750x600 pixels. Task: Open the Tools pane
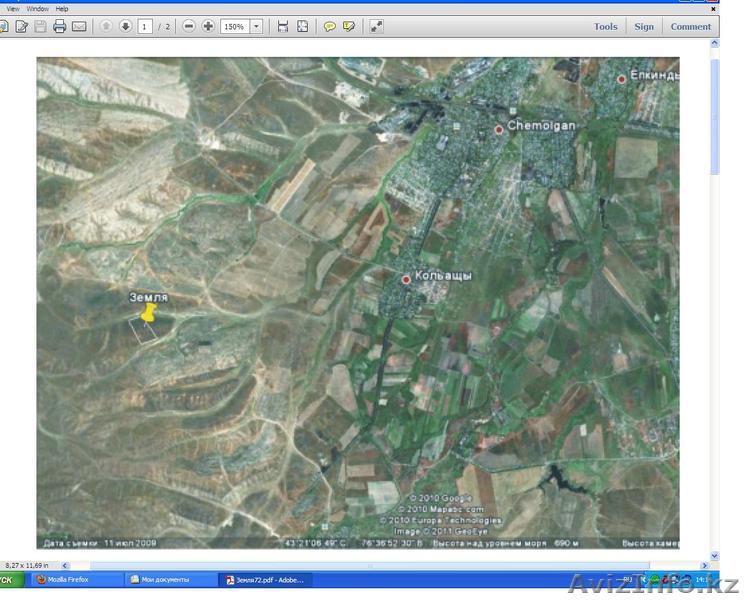tap(605, 26)
